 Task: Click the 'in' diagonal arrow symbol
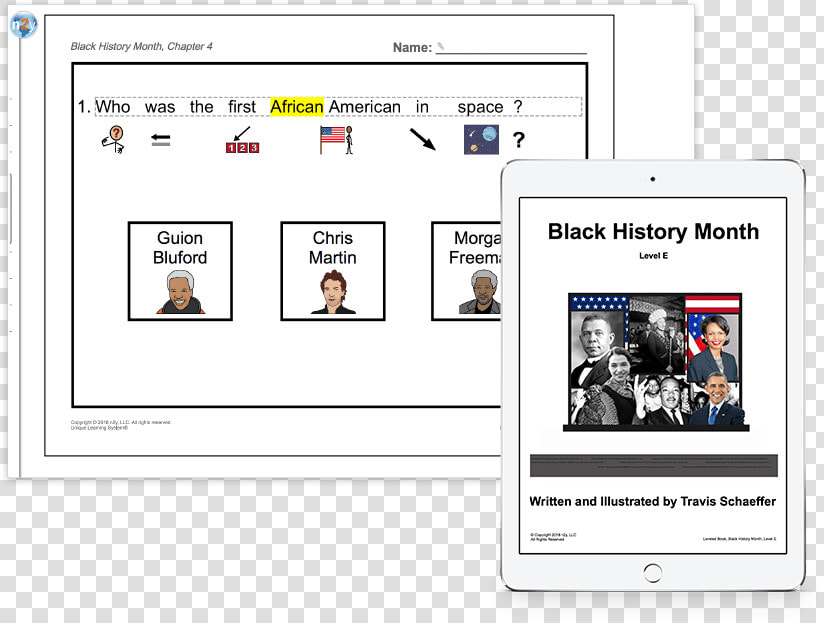[x=423, y=140]
